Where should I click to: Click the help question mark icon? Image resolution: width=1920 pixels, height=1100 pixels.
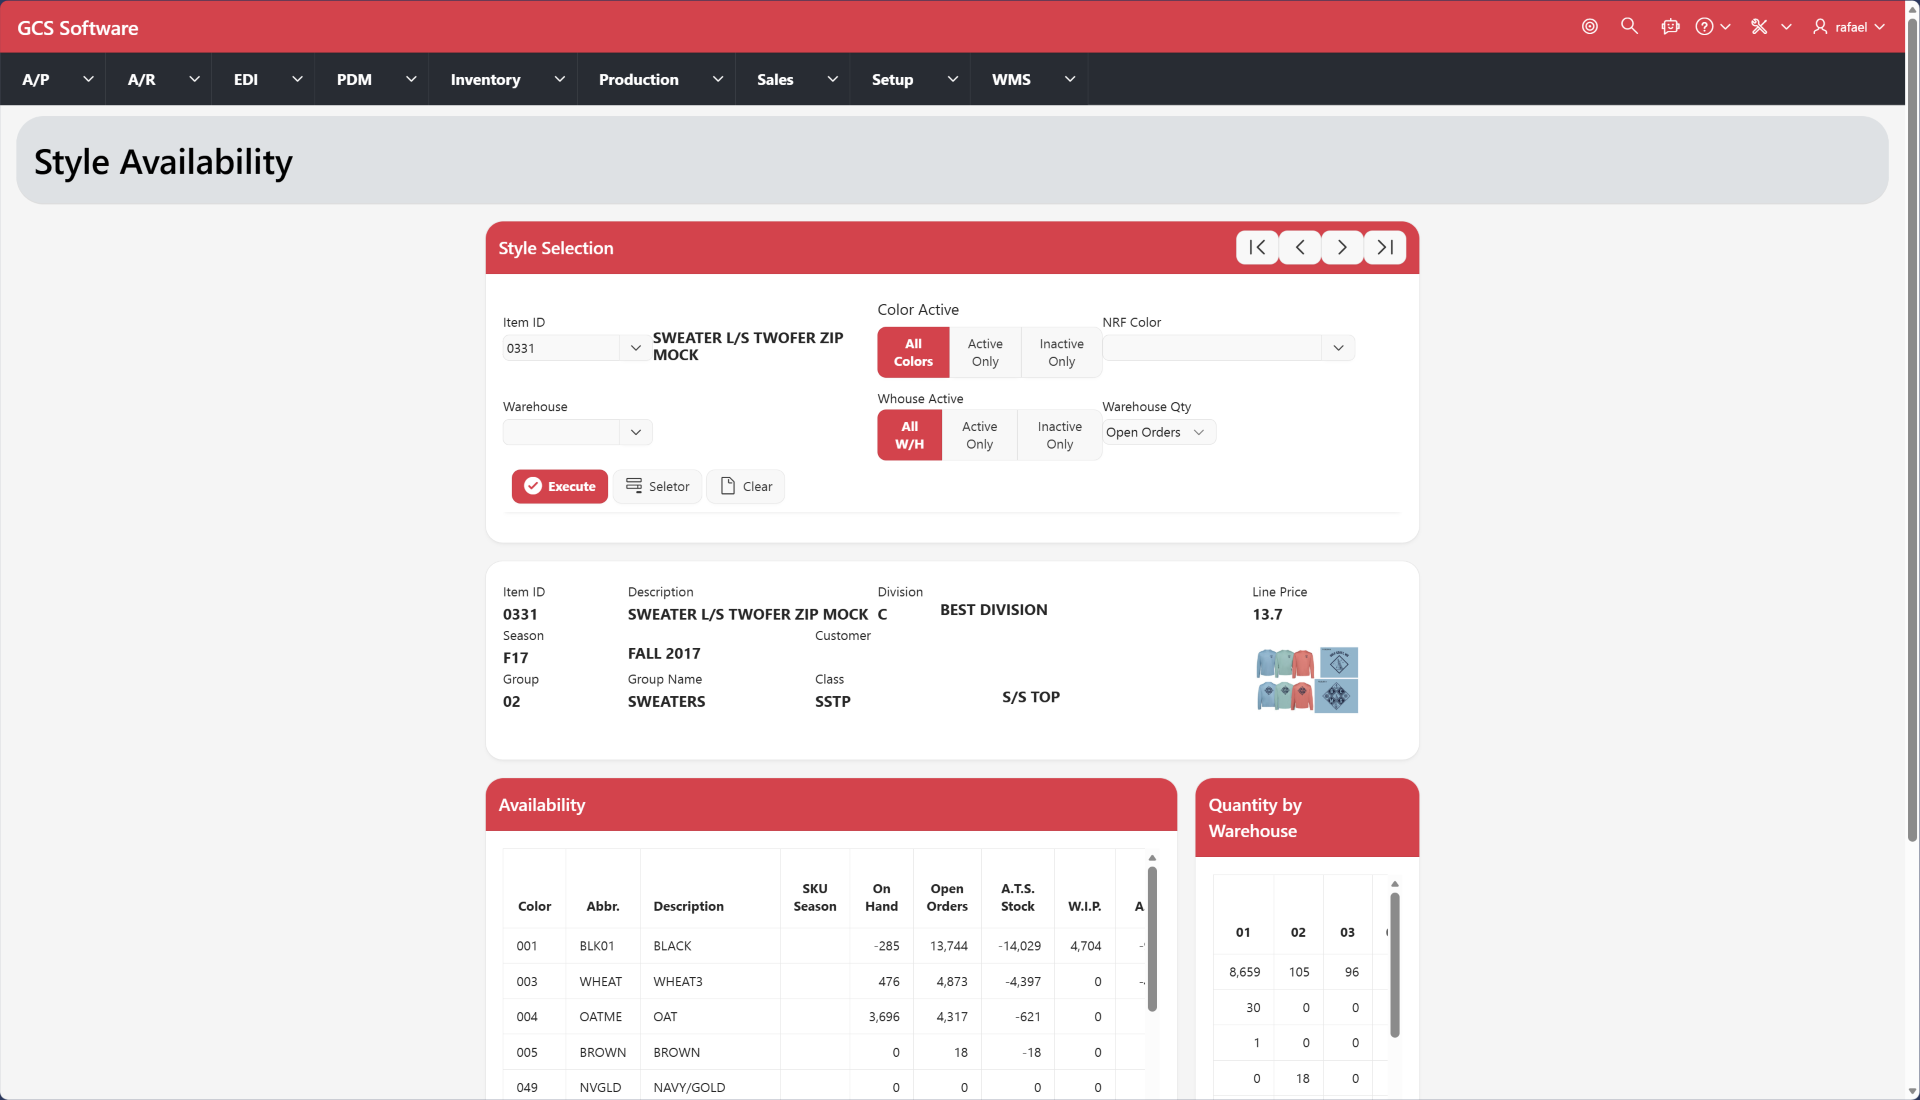1705,27
